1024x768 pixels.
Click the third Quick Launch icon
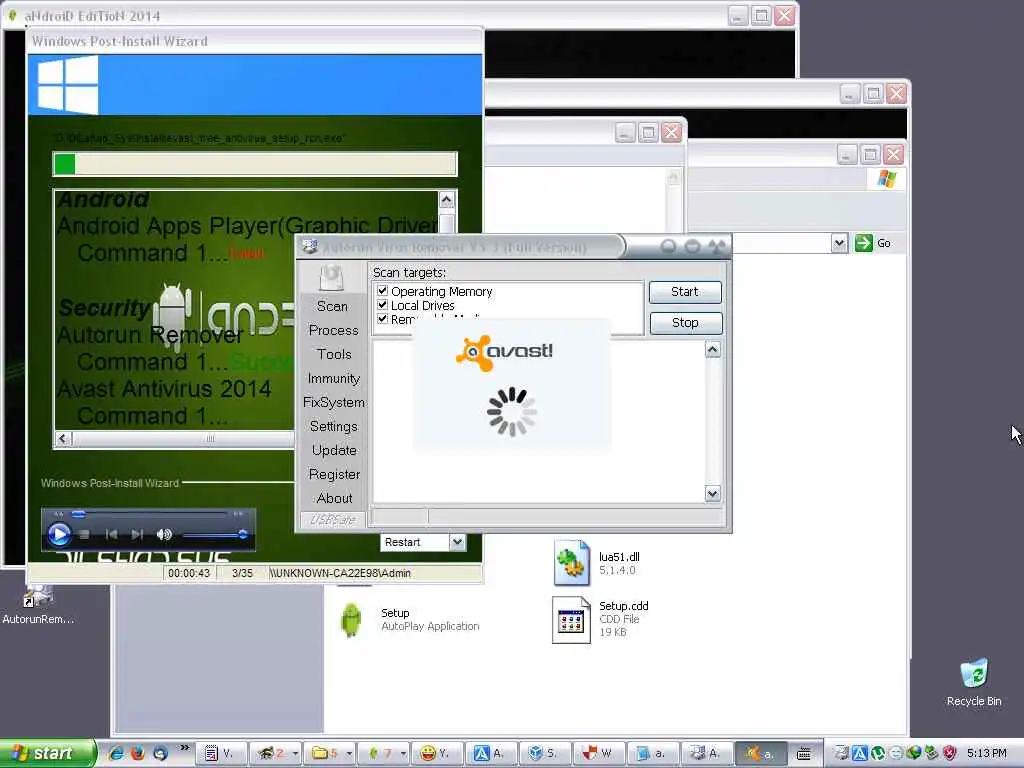160,753
